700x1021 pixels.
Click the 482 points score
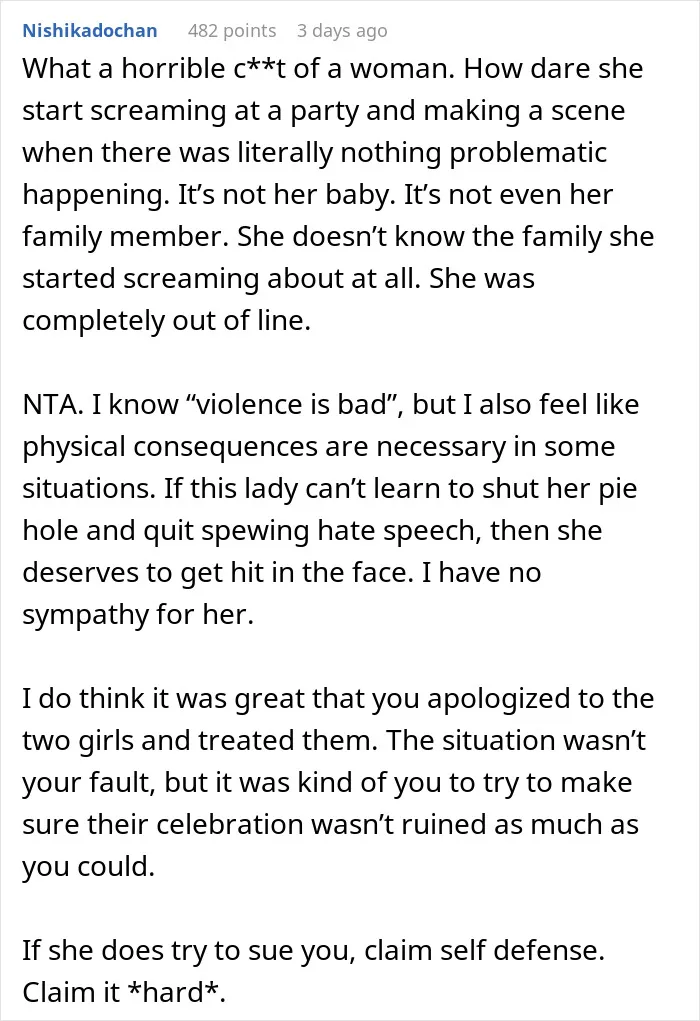coord(232,31)
